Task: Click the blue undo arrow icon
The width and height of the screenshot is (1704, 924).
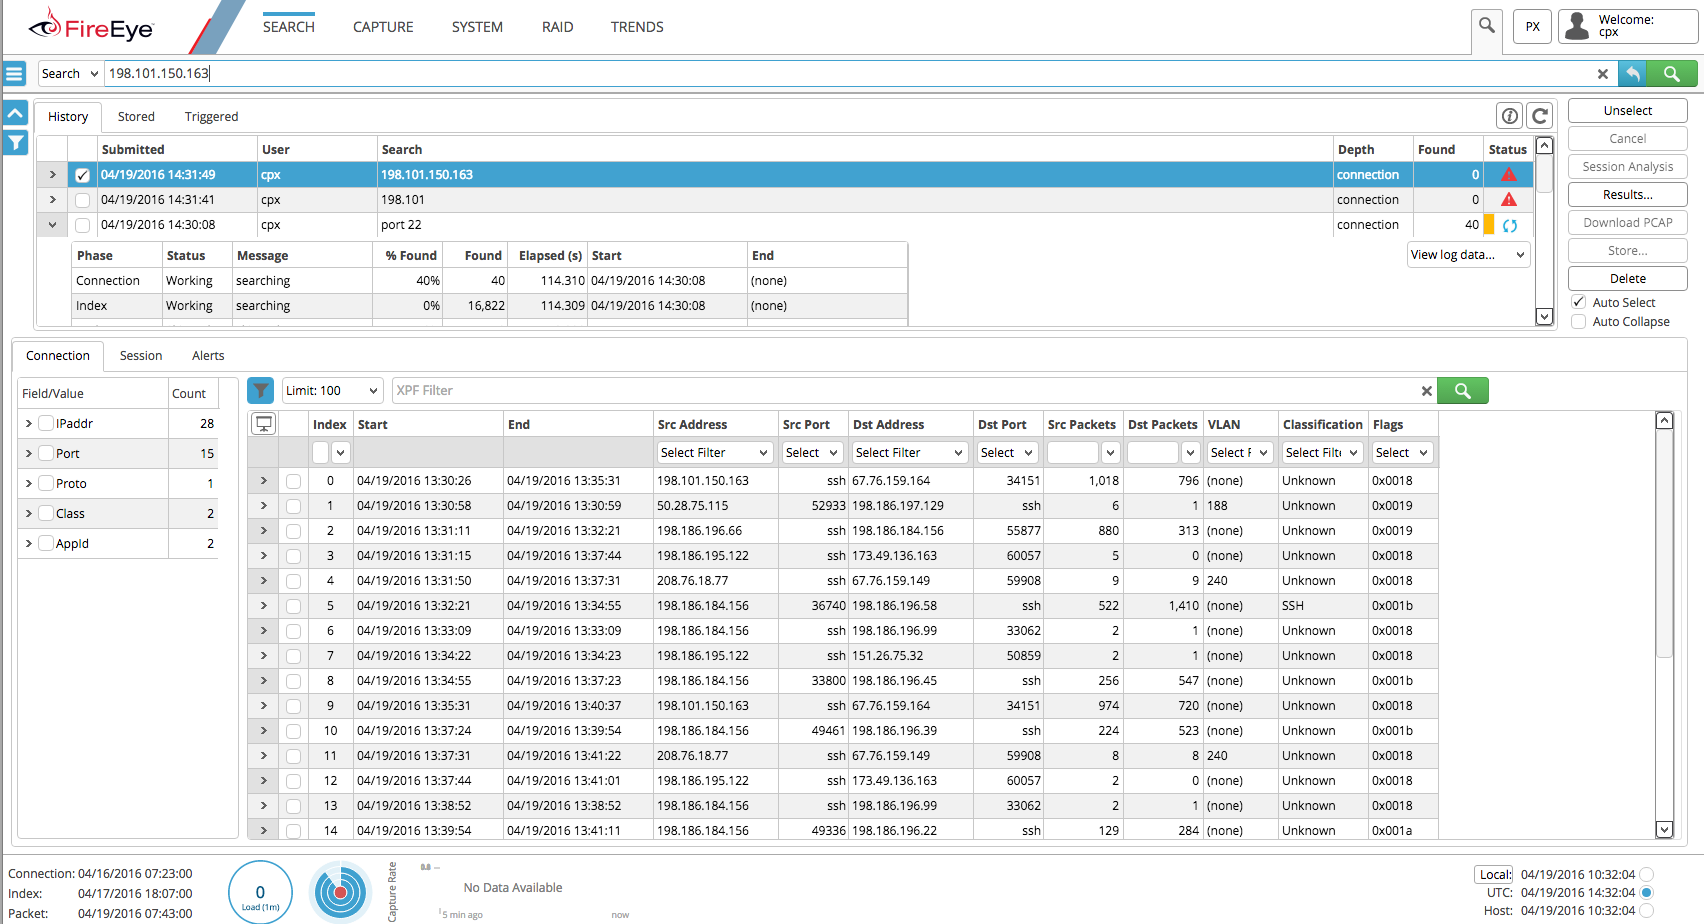Action: click(x=1632, y=73)
